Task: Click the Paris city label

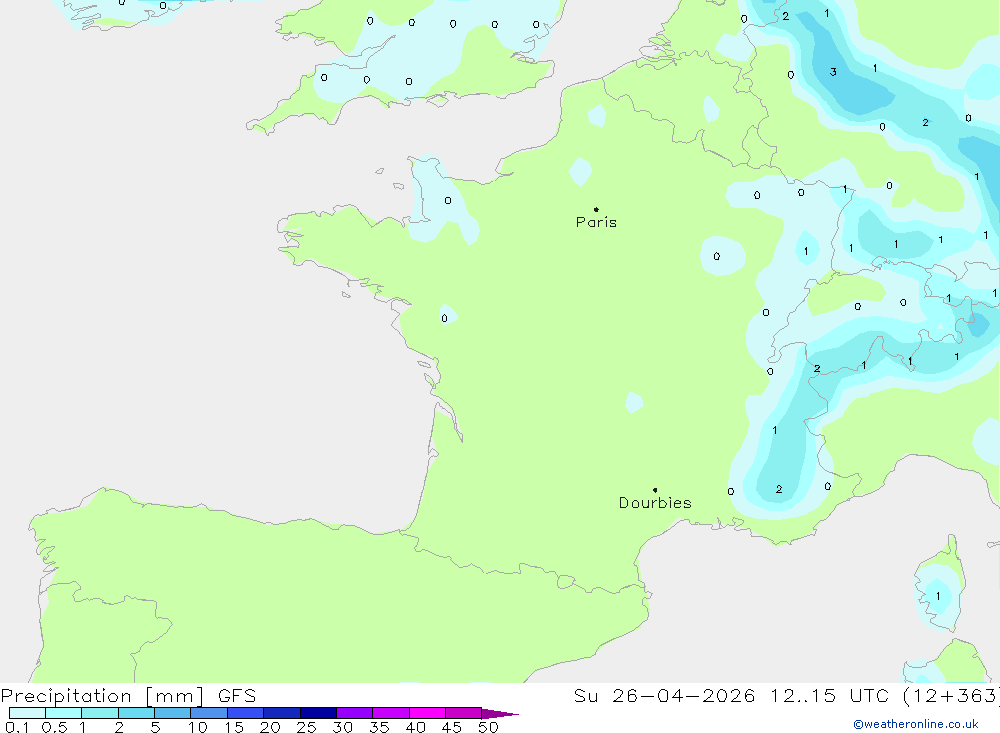Action: (596, 222)
